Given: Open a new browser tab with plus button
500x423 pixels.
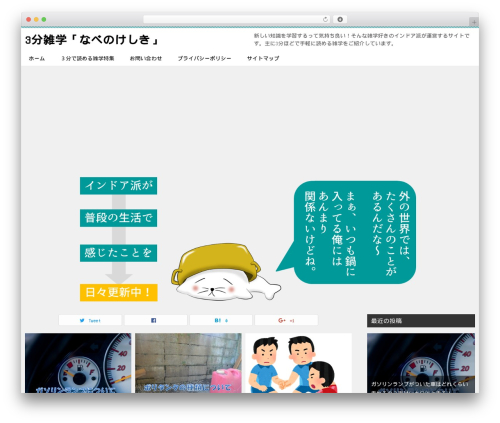Looking at the screenshot, I should (x=474, y=22).
